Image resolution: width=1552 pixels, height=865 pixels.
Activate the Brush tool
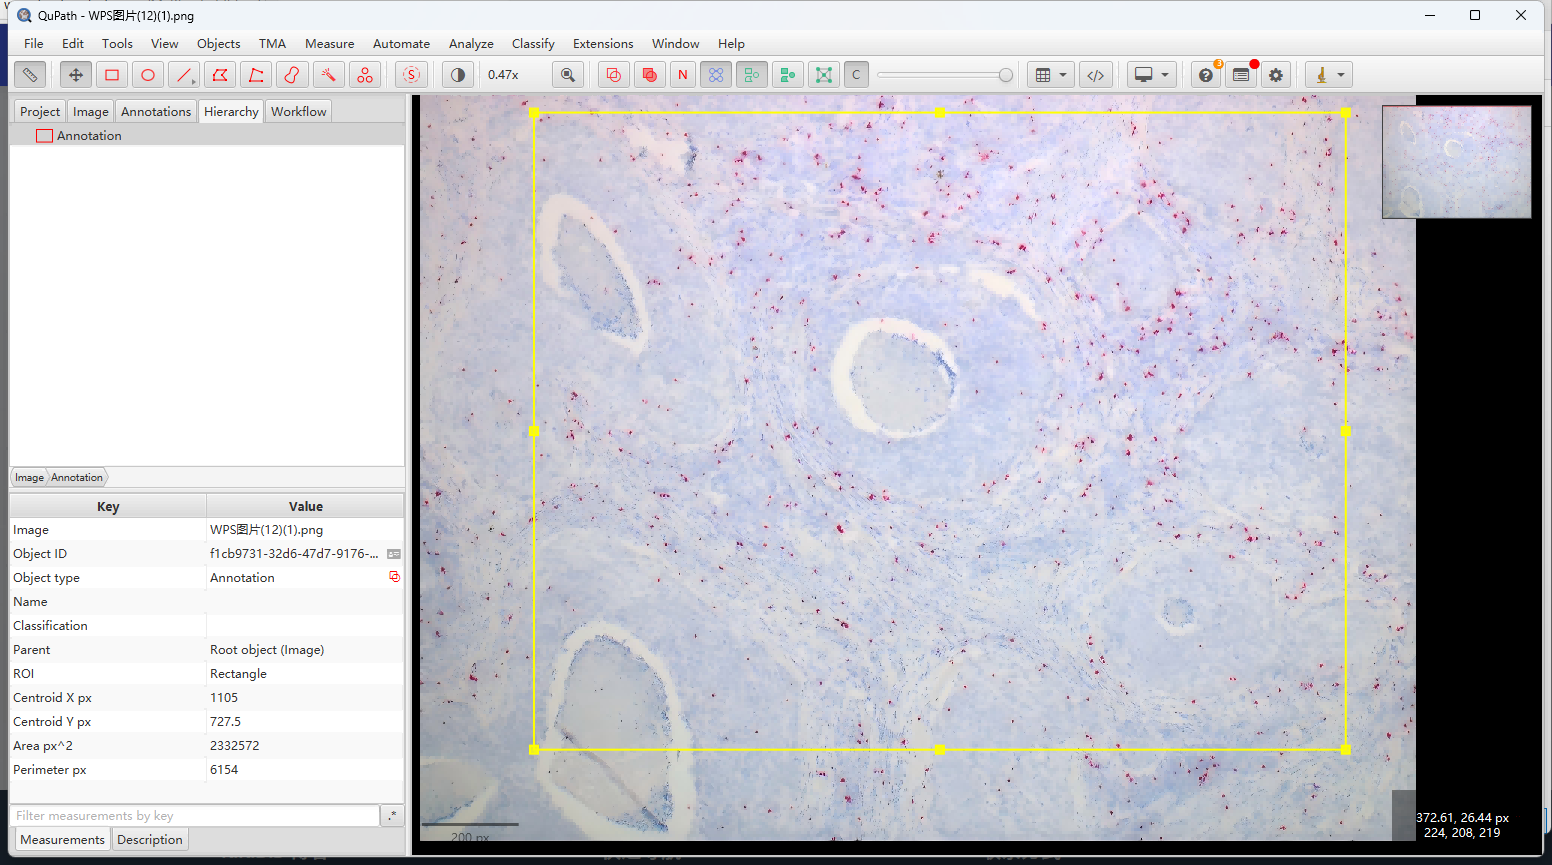click(x=291, y=74)
